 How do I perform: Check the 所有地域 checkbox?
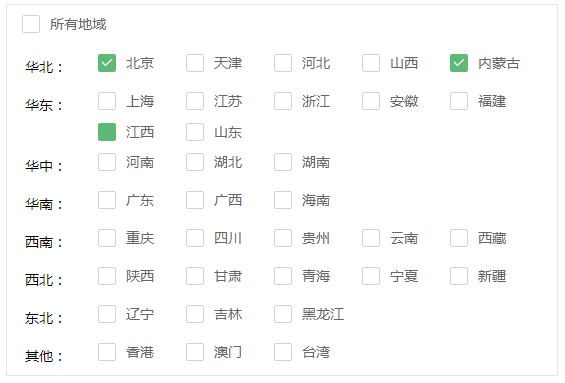point(31,24)
